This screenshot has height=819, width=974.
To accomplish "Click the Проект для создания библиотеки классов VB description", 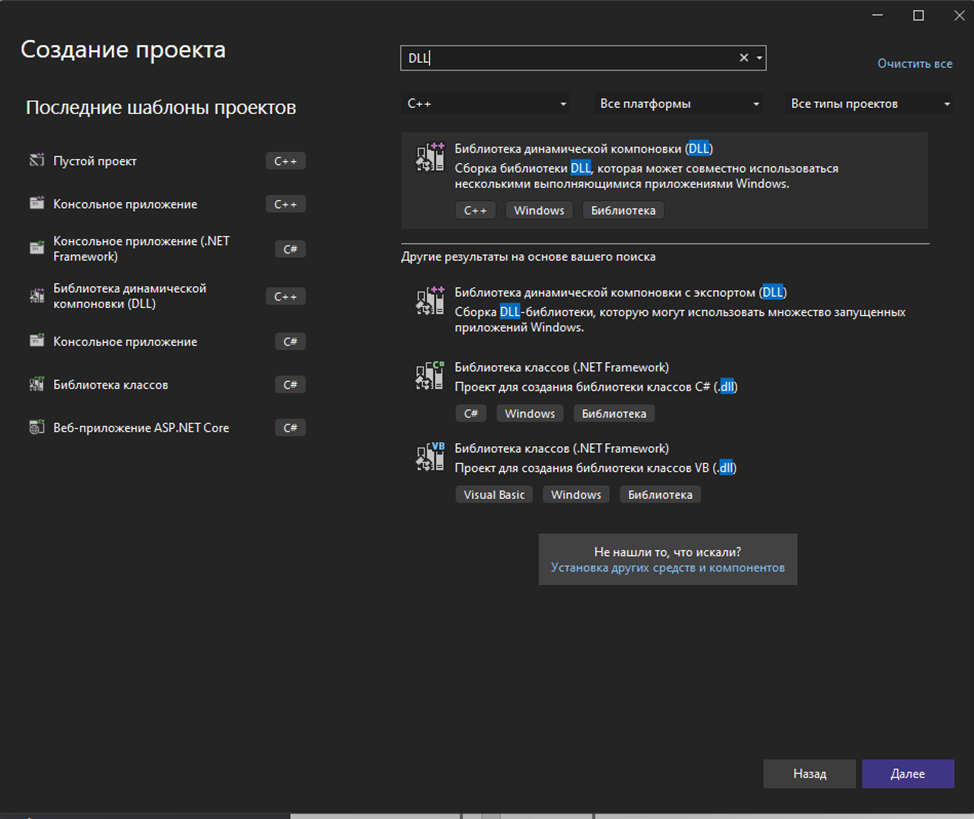I will [595, 467].
